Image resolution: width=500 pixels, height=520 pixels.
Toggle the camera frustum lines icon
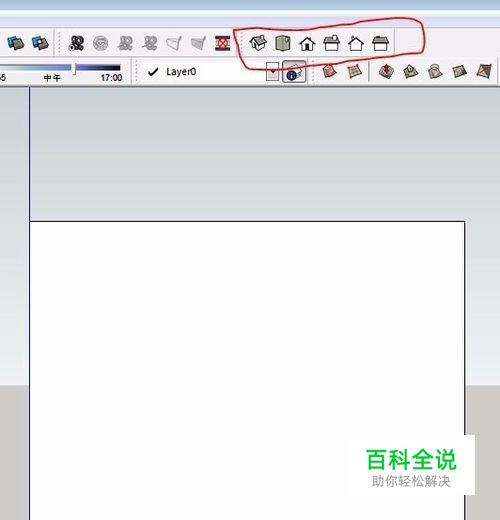(174, 43)
